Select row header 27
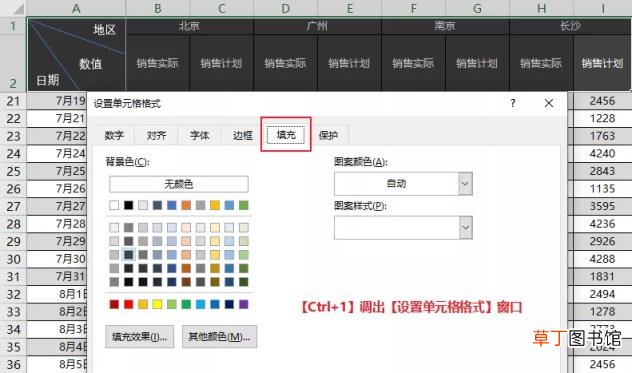 point(13,206)
